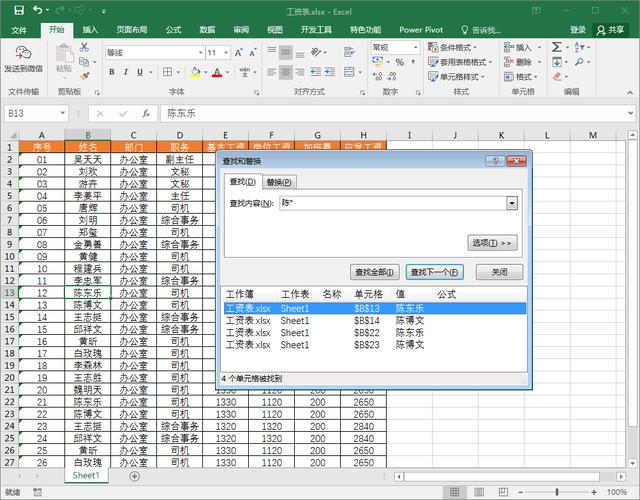This screenshot has width=640, height=500.
Task: Toggle Underline formatting
Action: coord(140,72)
